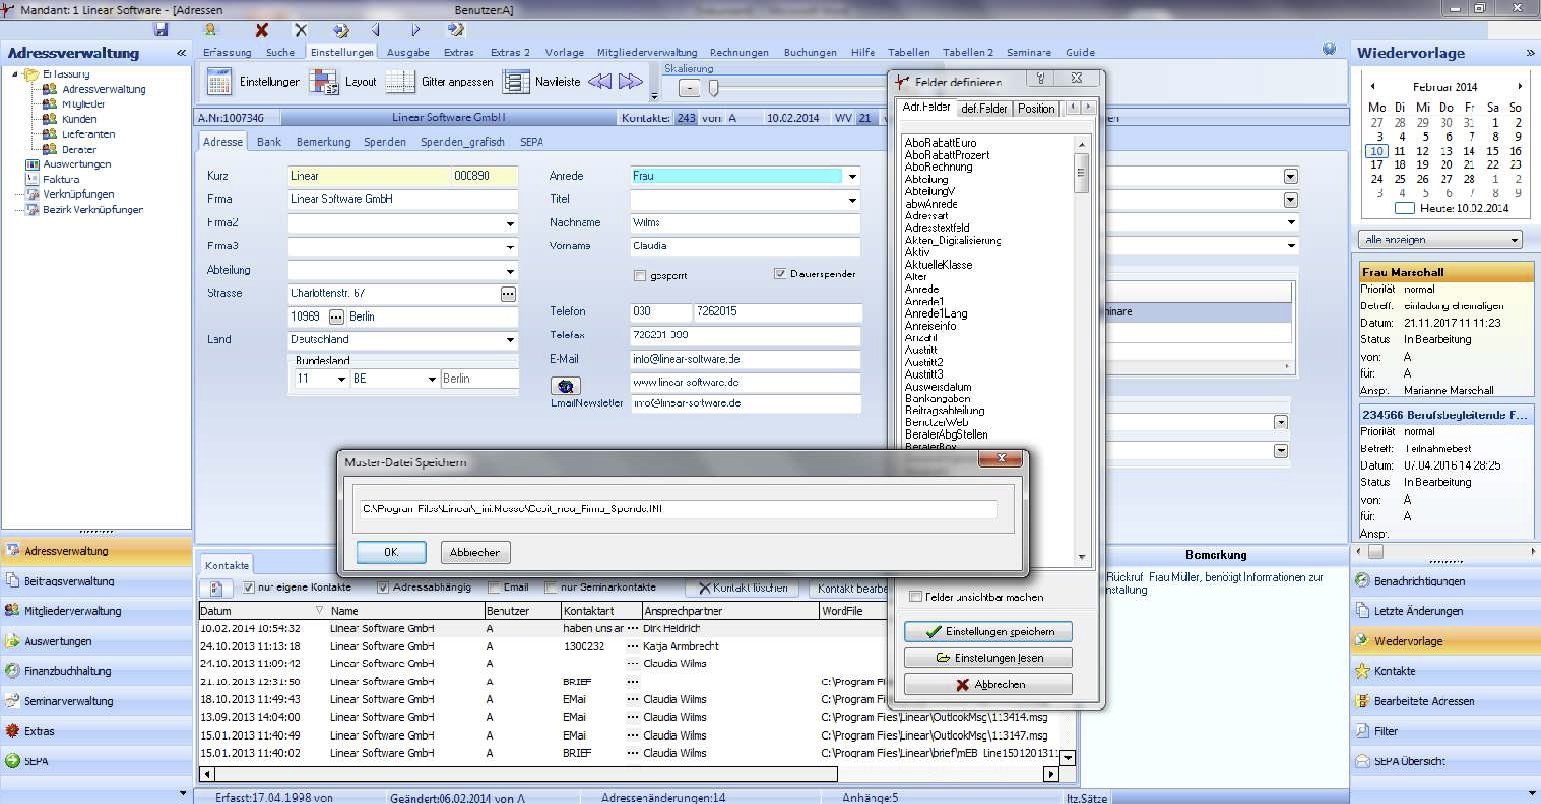Viewport: 1541px width, 804px height.
Task: Enable the 'Felder unsichtbar machen' checkbox
Action: coord(915,597)
